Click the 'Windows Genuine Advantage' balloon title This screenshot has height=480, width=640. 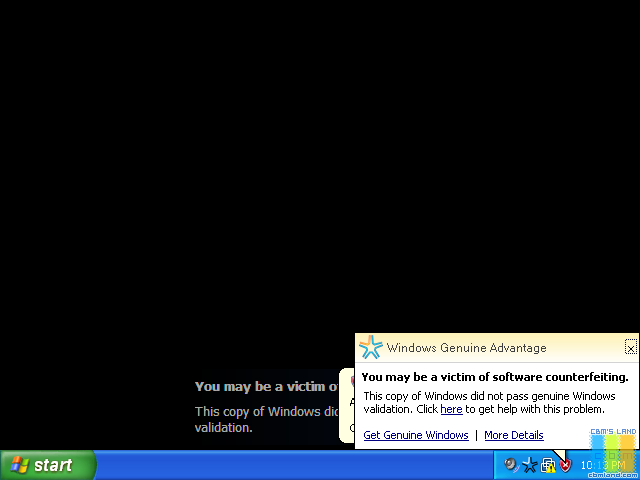(467, 348)
